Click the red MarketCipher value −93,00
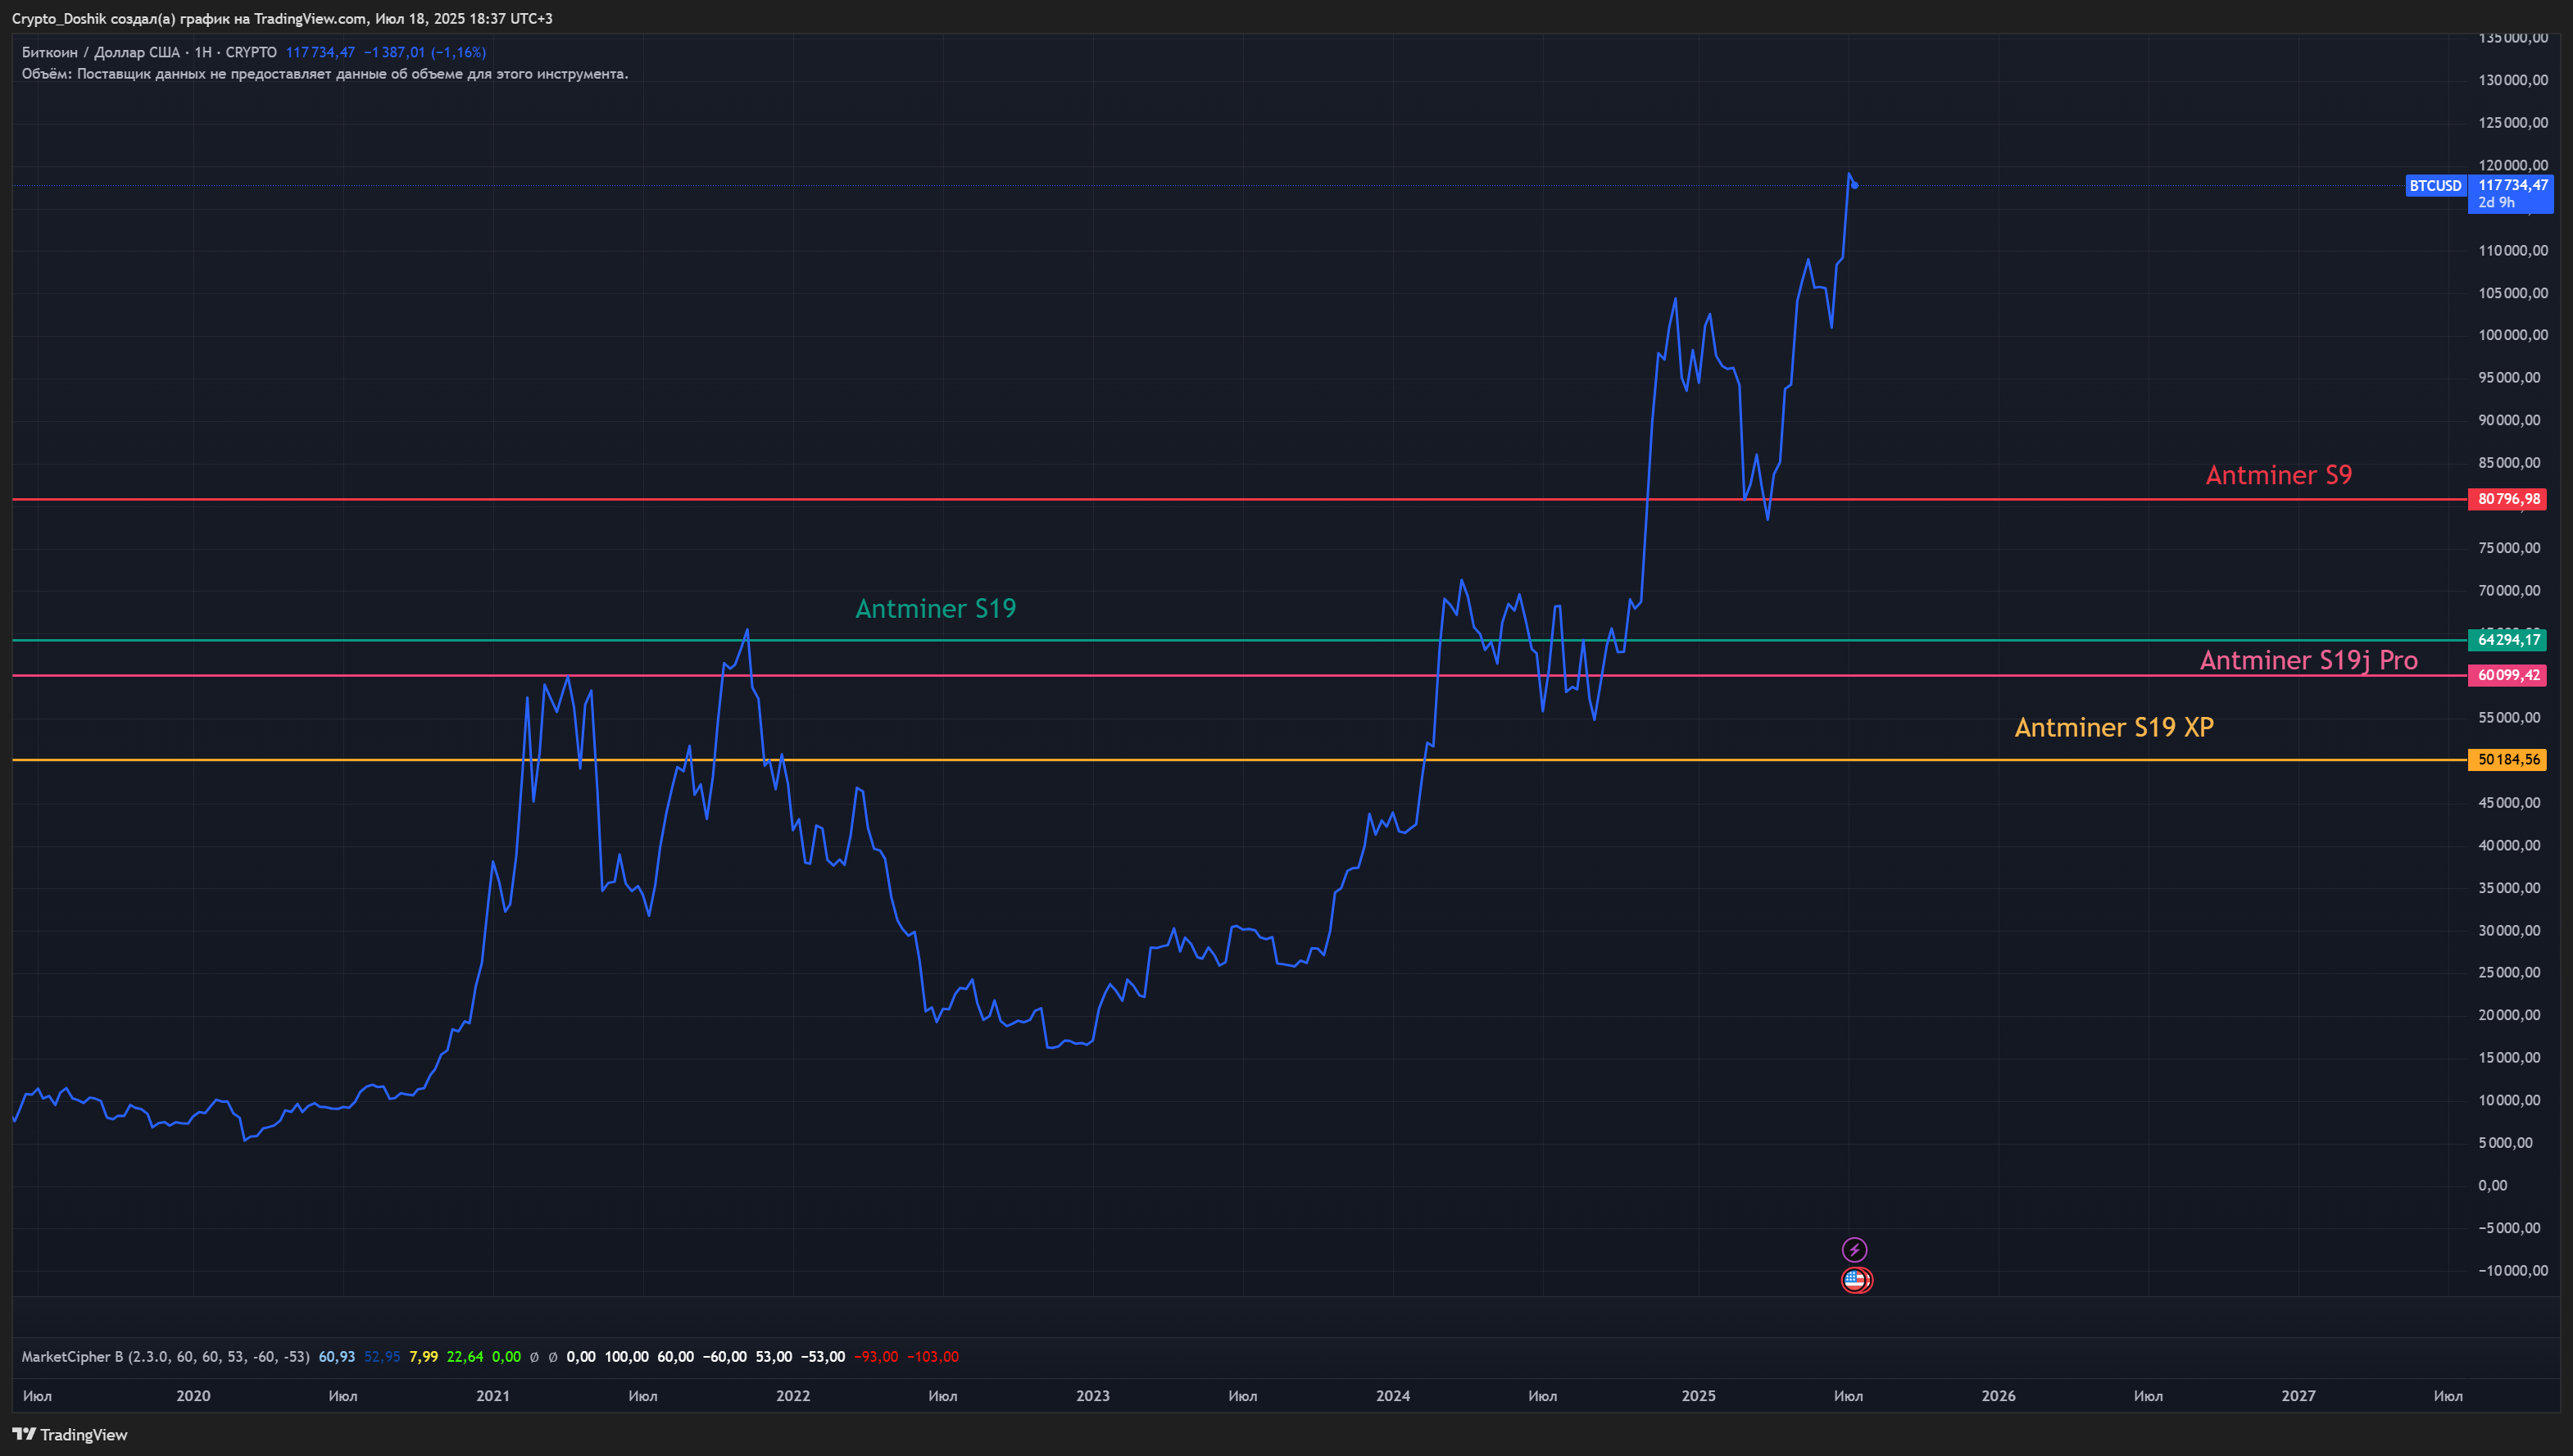2573x1456 pixels. pos(876,1356)
